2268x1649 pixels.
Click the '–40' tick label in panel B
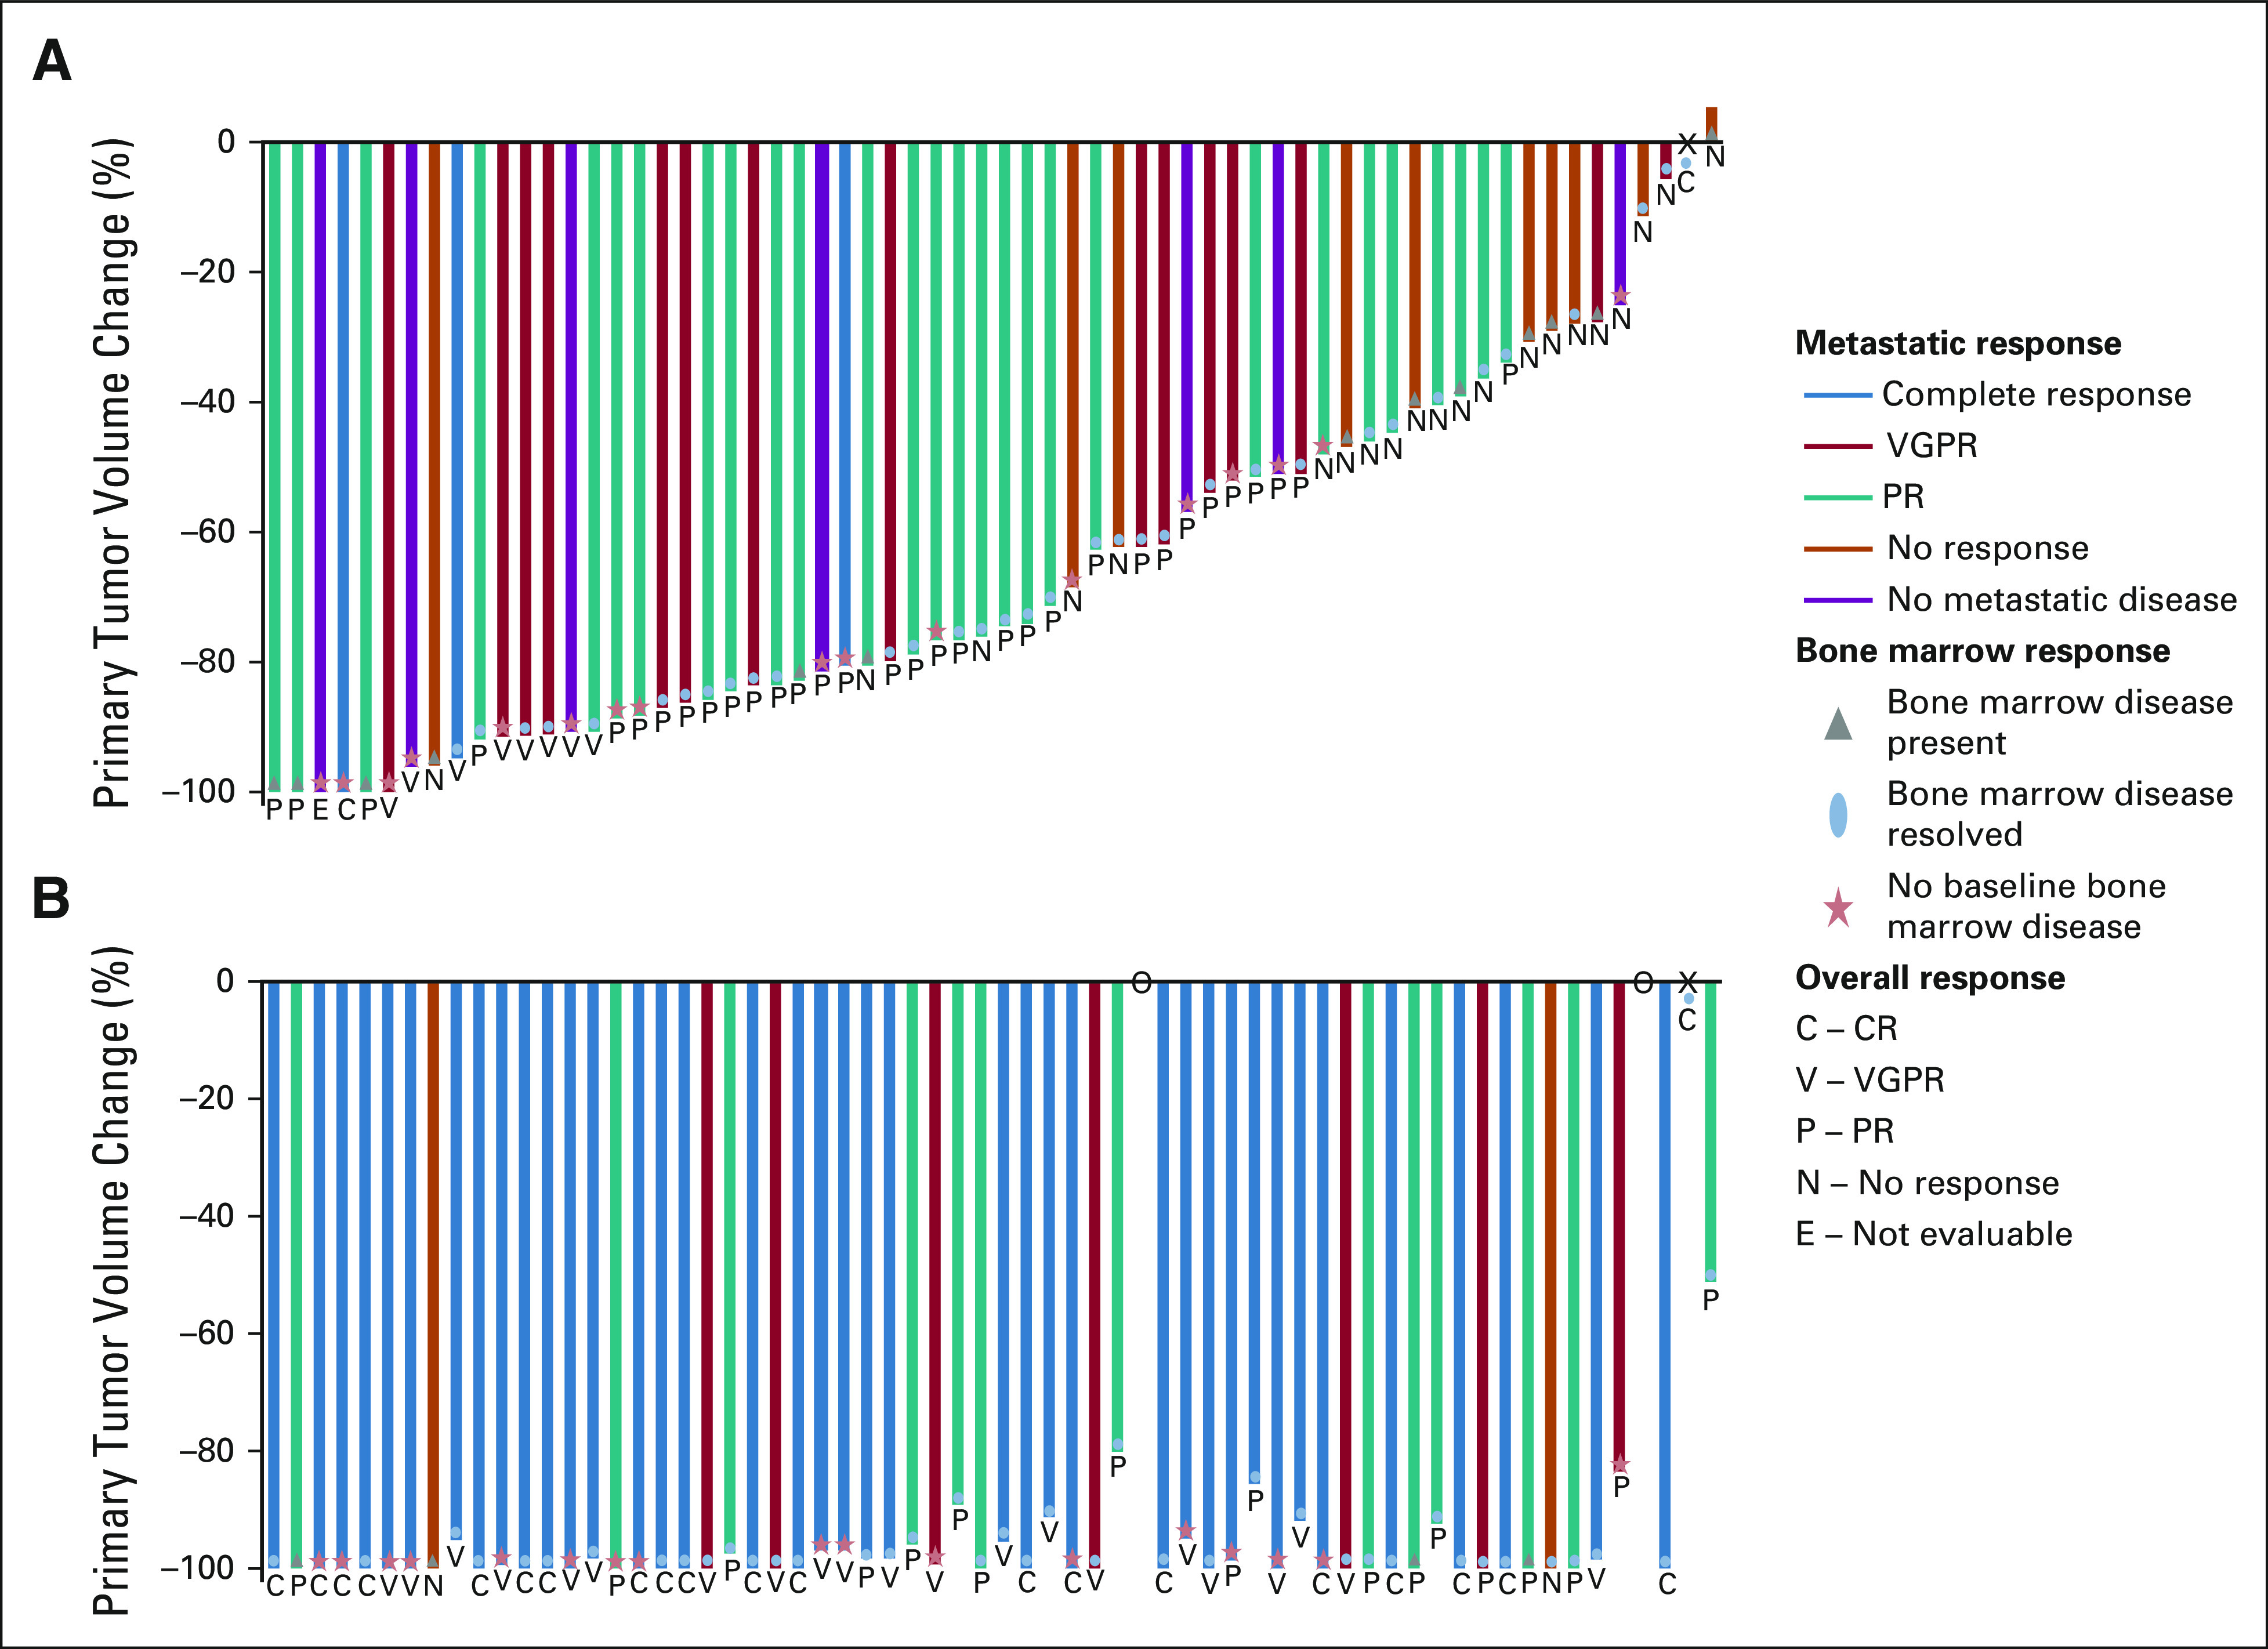207,1216
